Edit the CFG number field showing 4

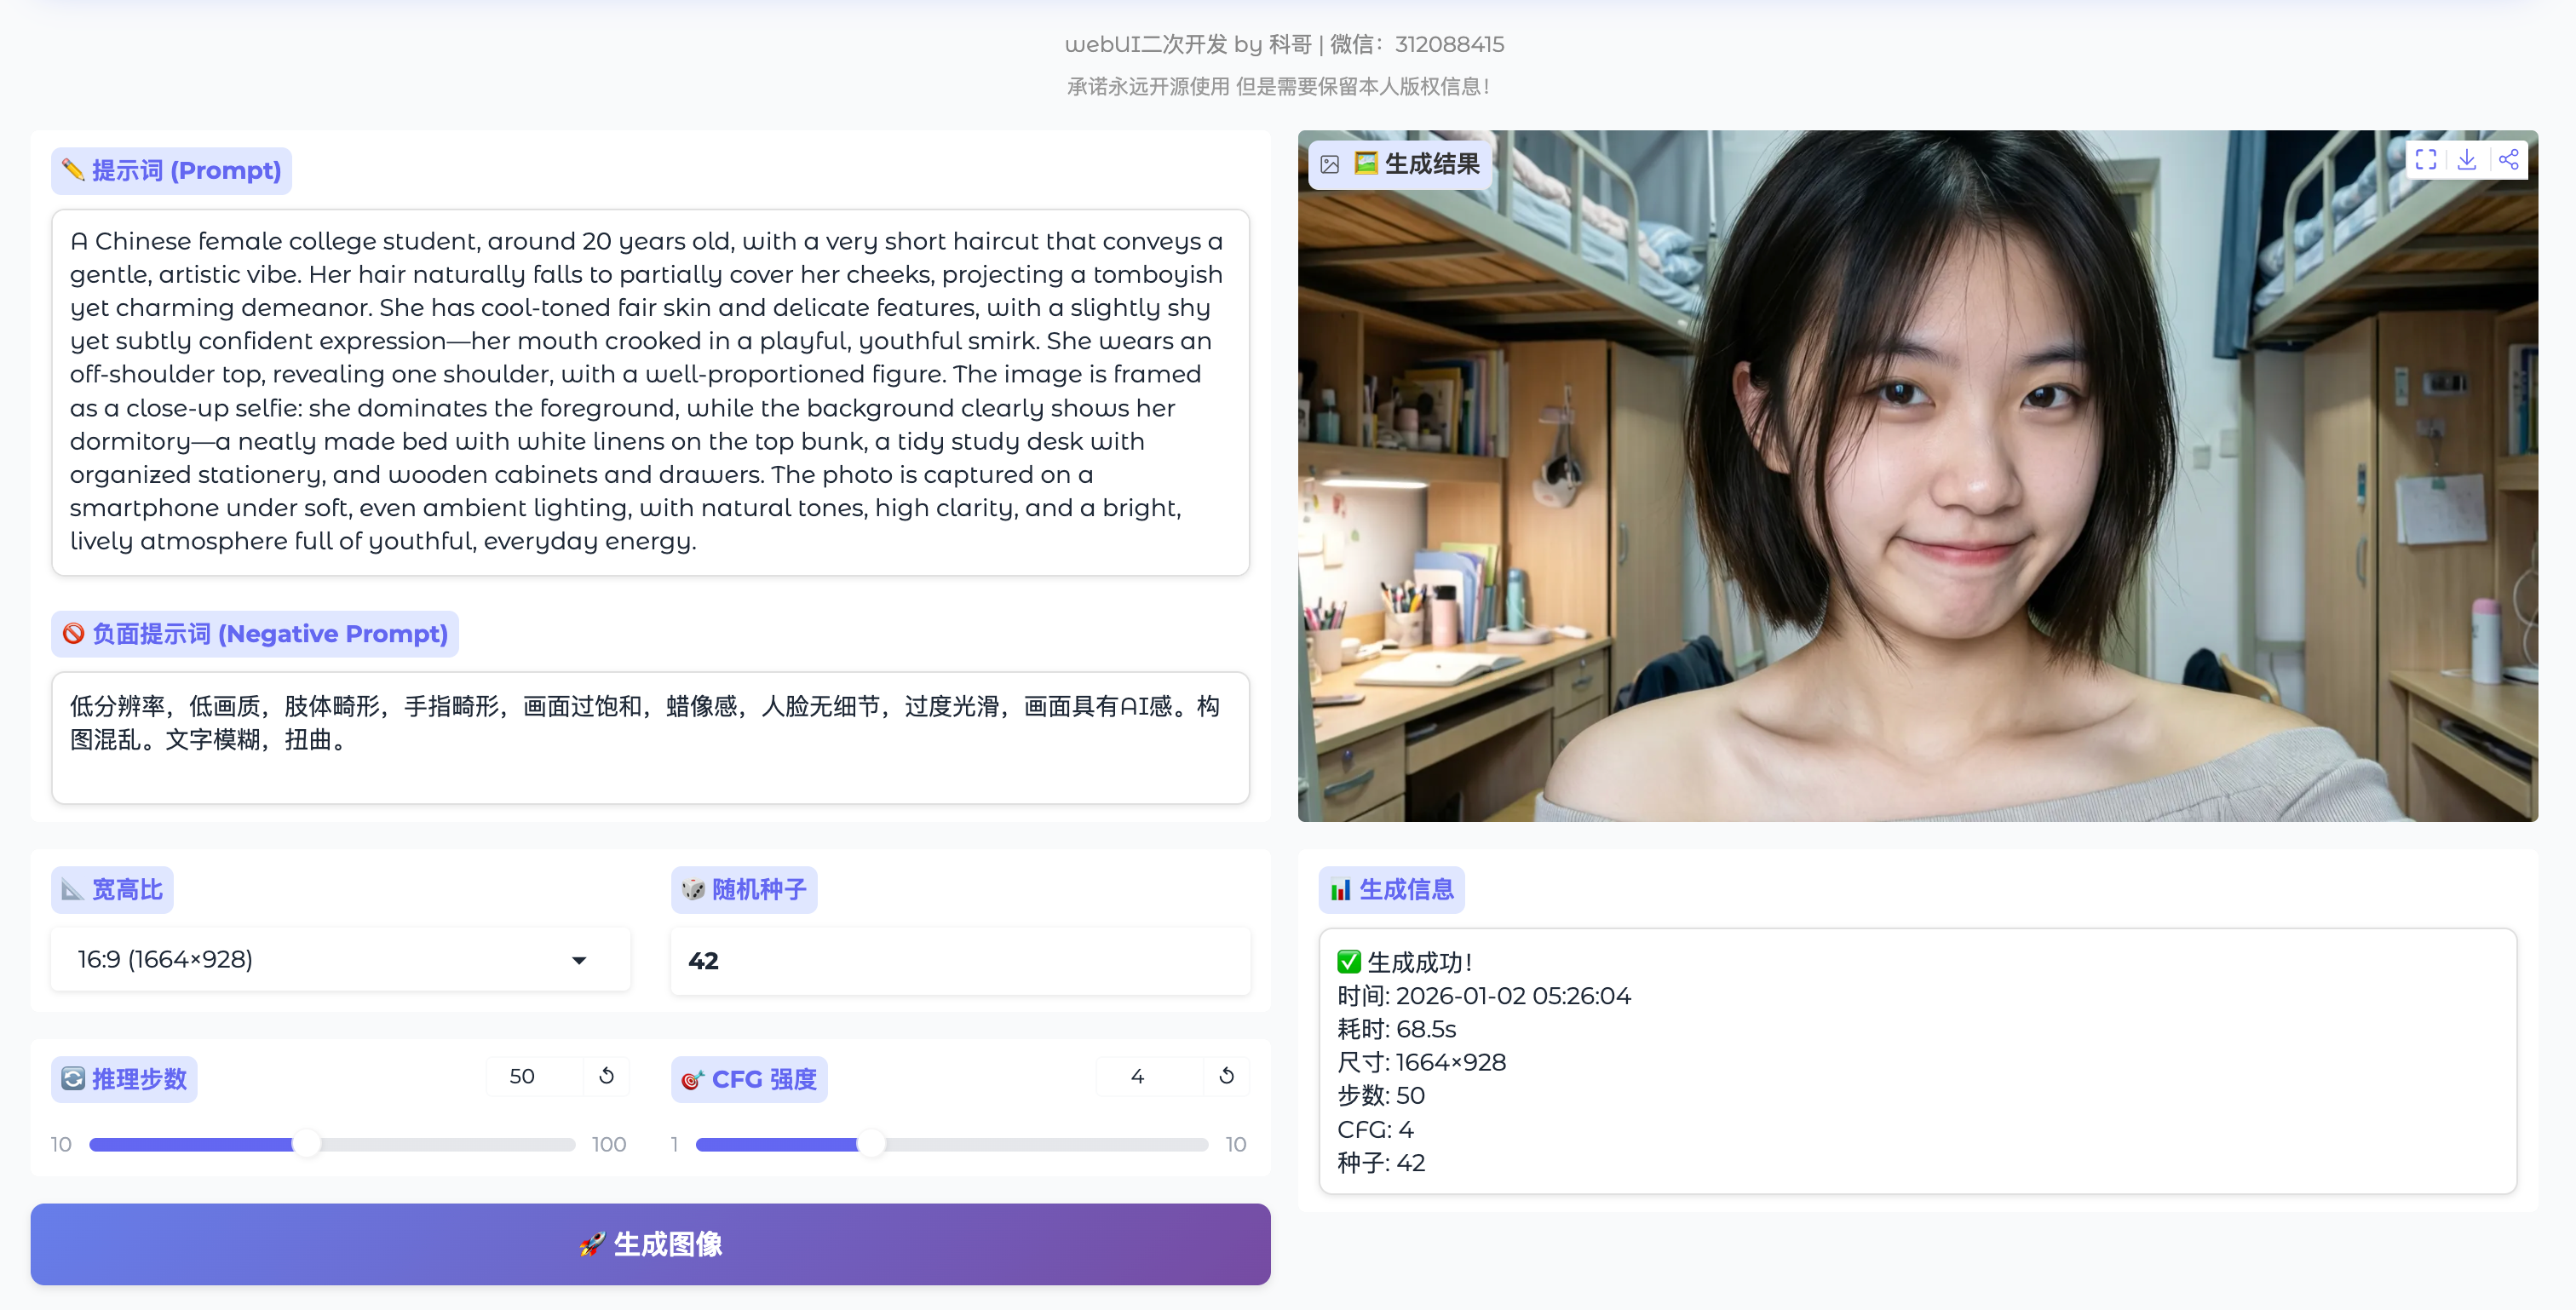1146,1076
